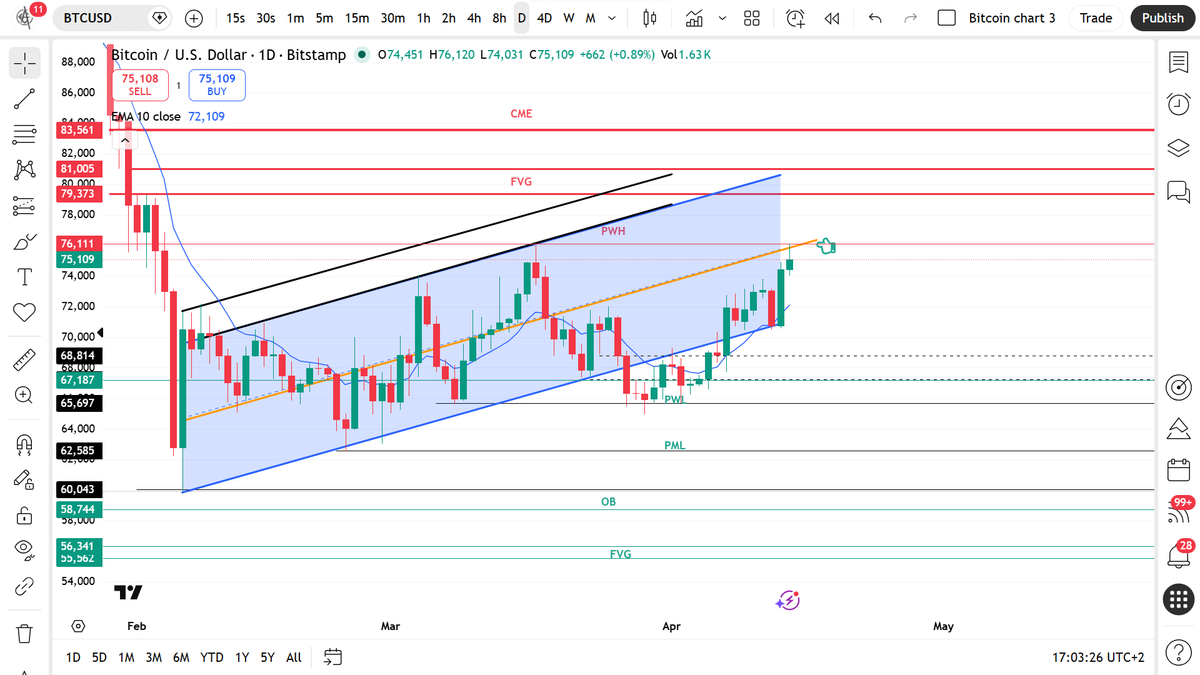Open the symbol dropdown arrow beside BTCUSD
The height and width of the screenshot is (675, 1200).
[160, 18]
